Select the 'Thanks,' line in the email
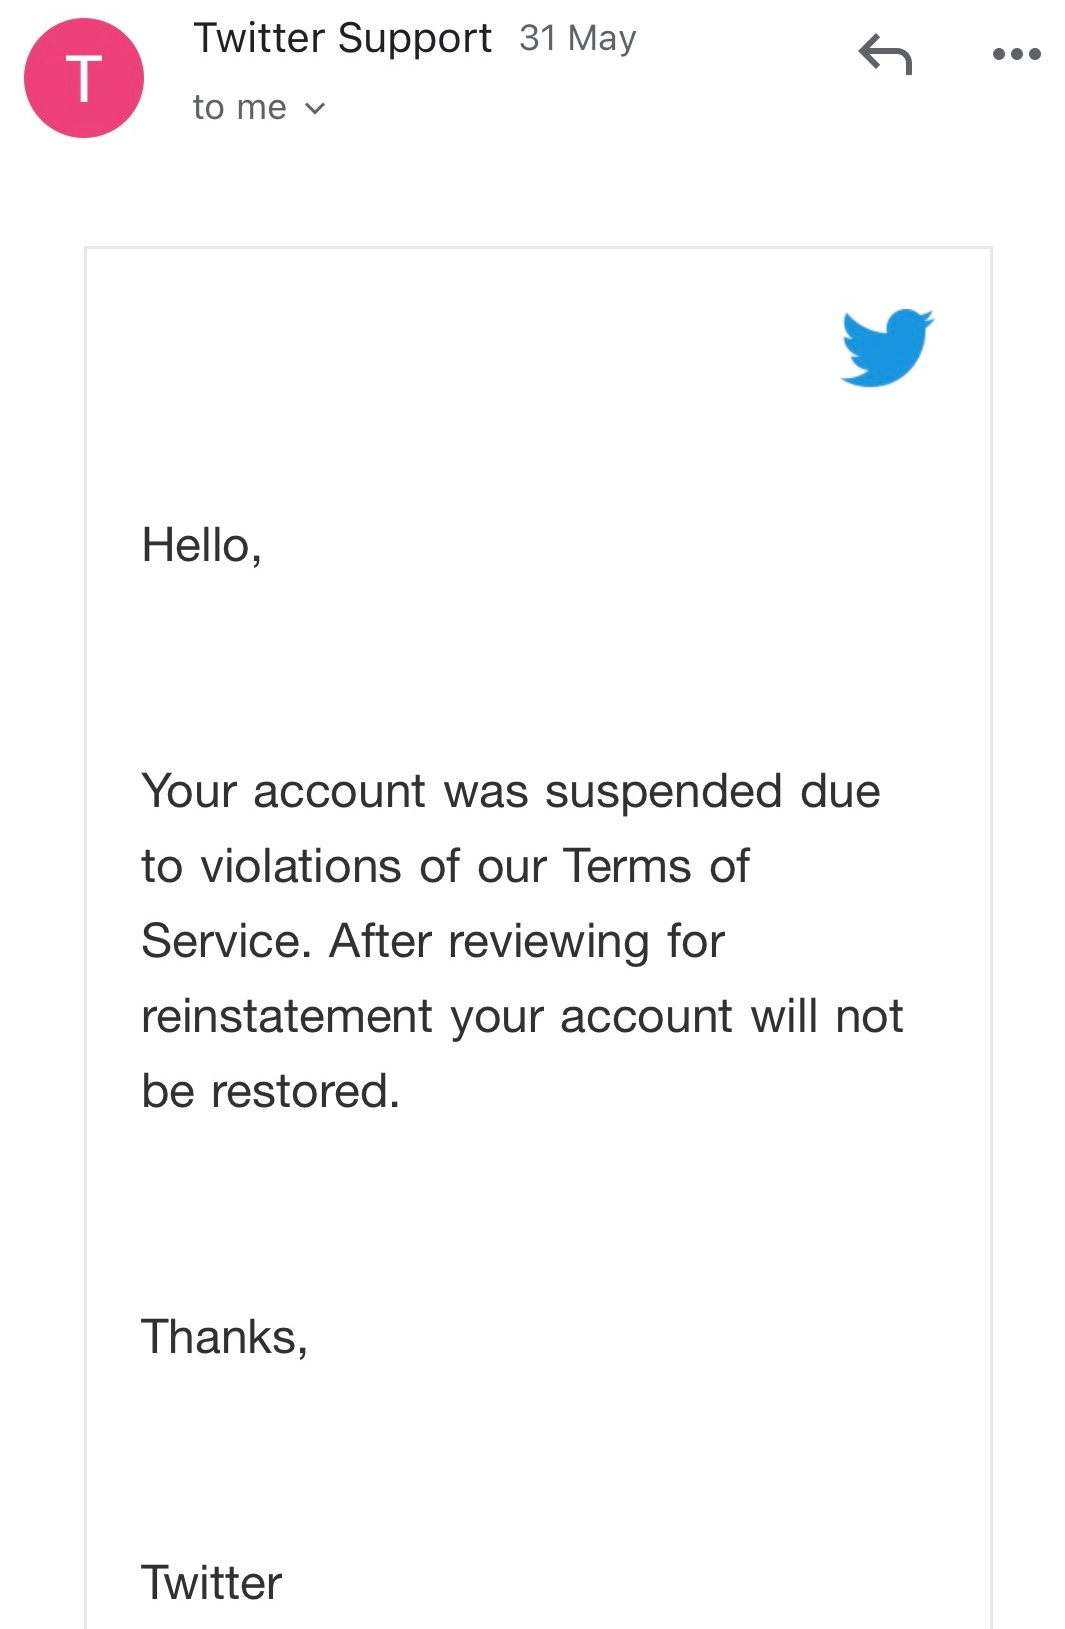 [226, 1334]
